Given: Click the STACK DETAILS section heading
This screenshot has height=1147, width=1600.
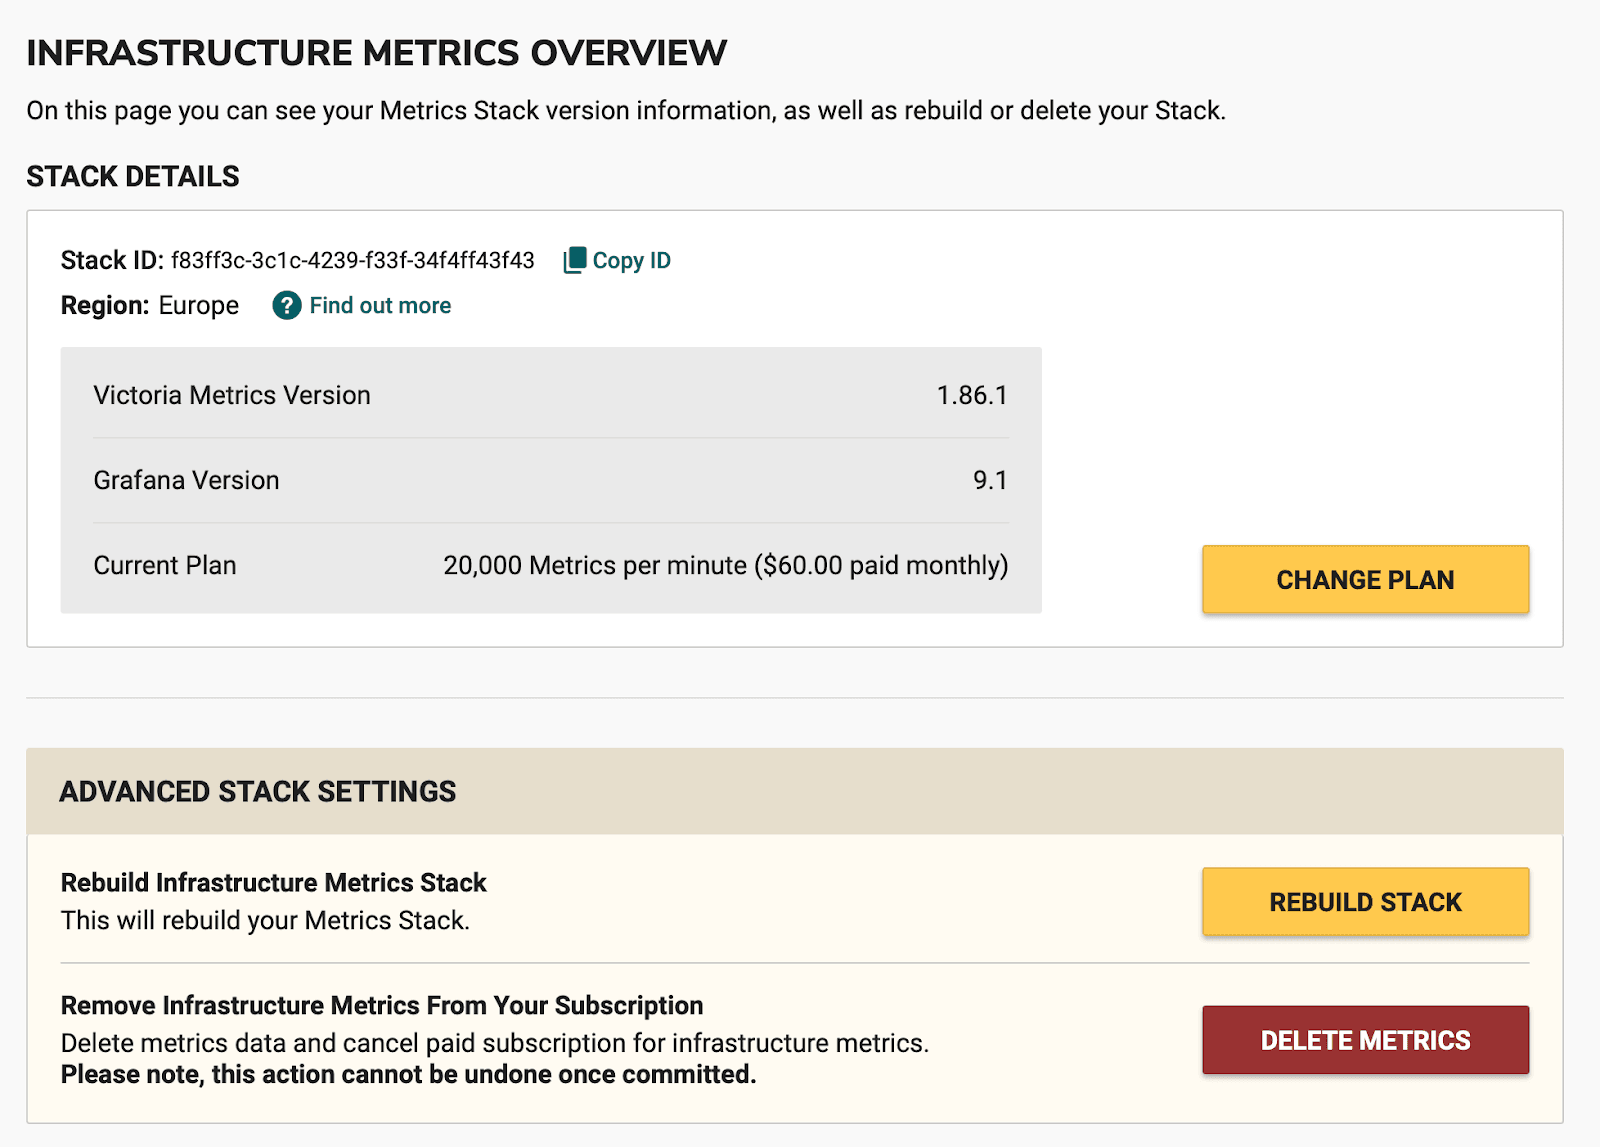Looking at the screenshot, I should tap(133, 176).
